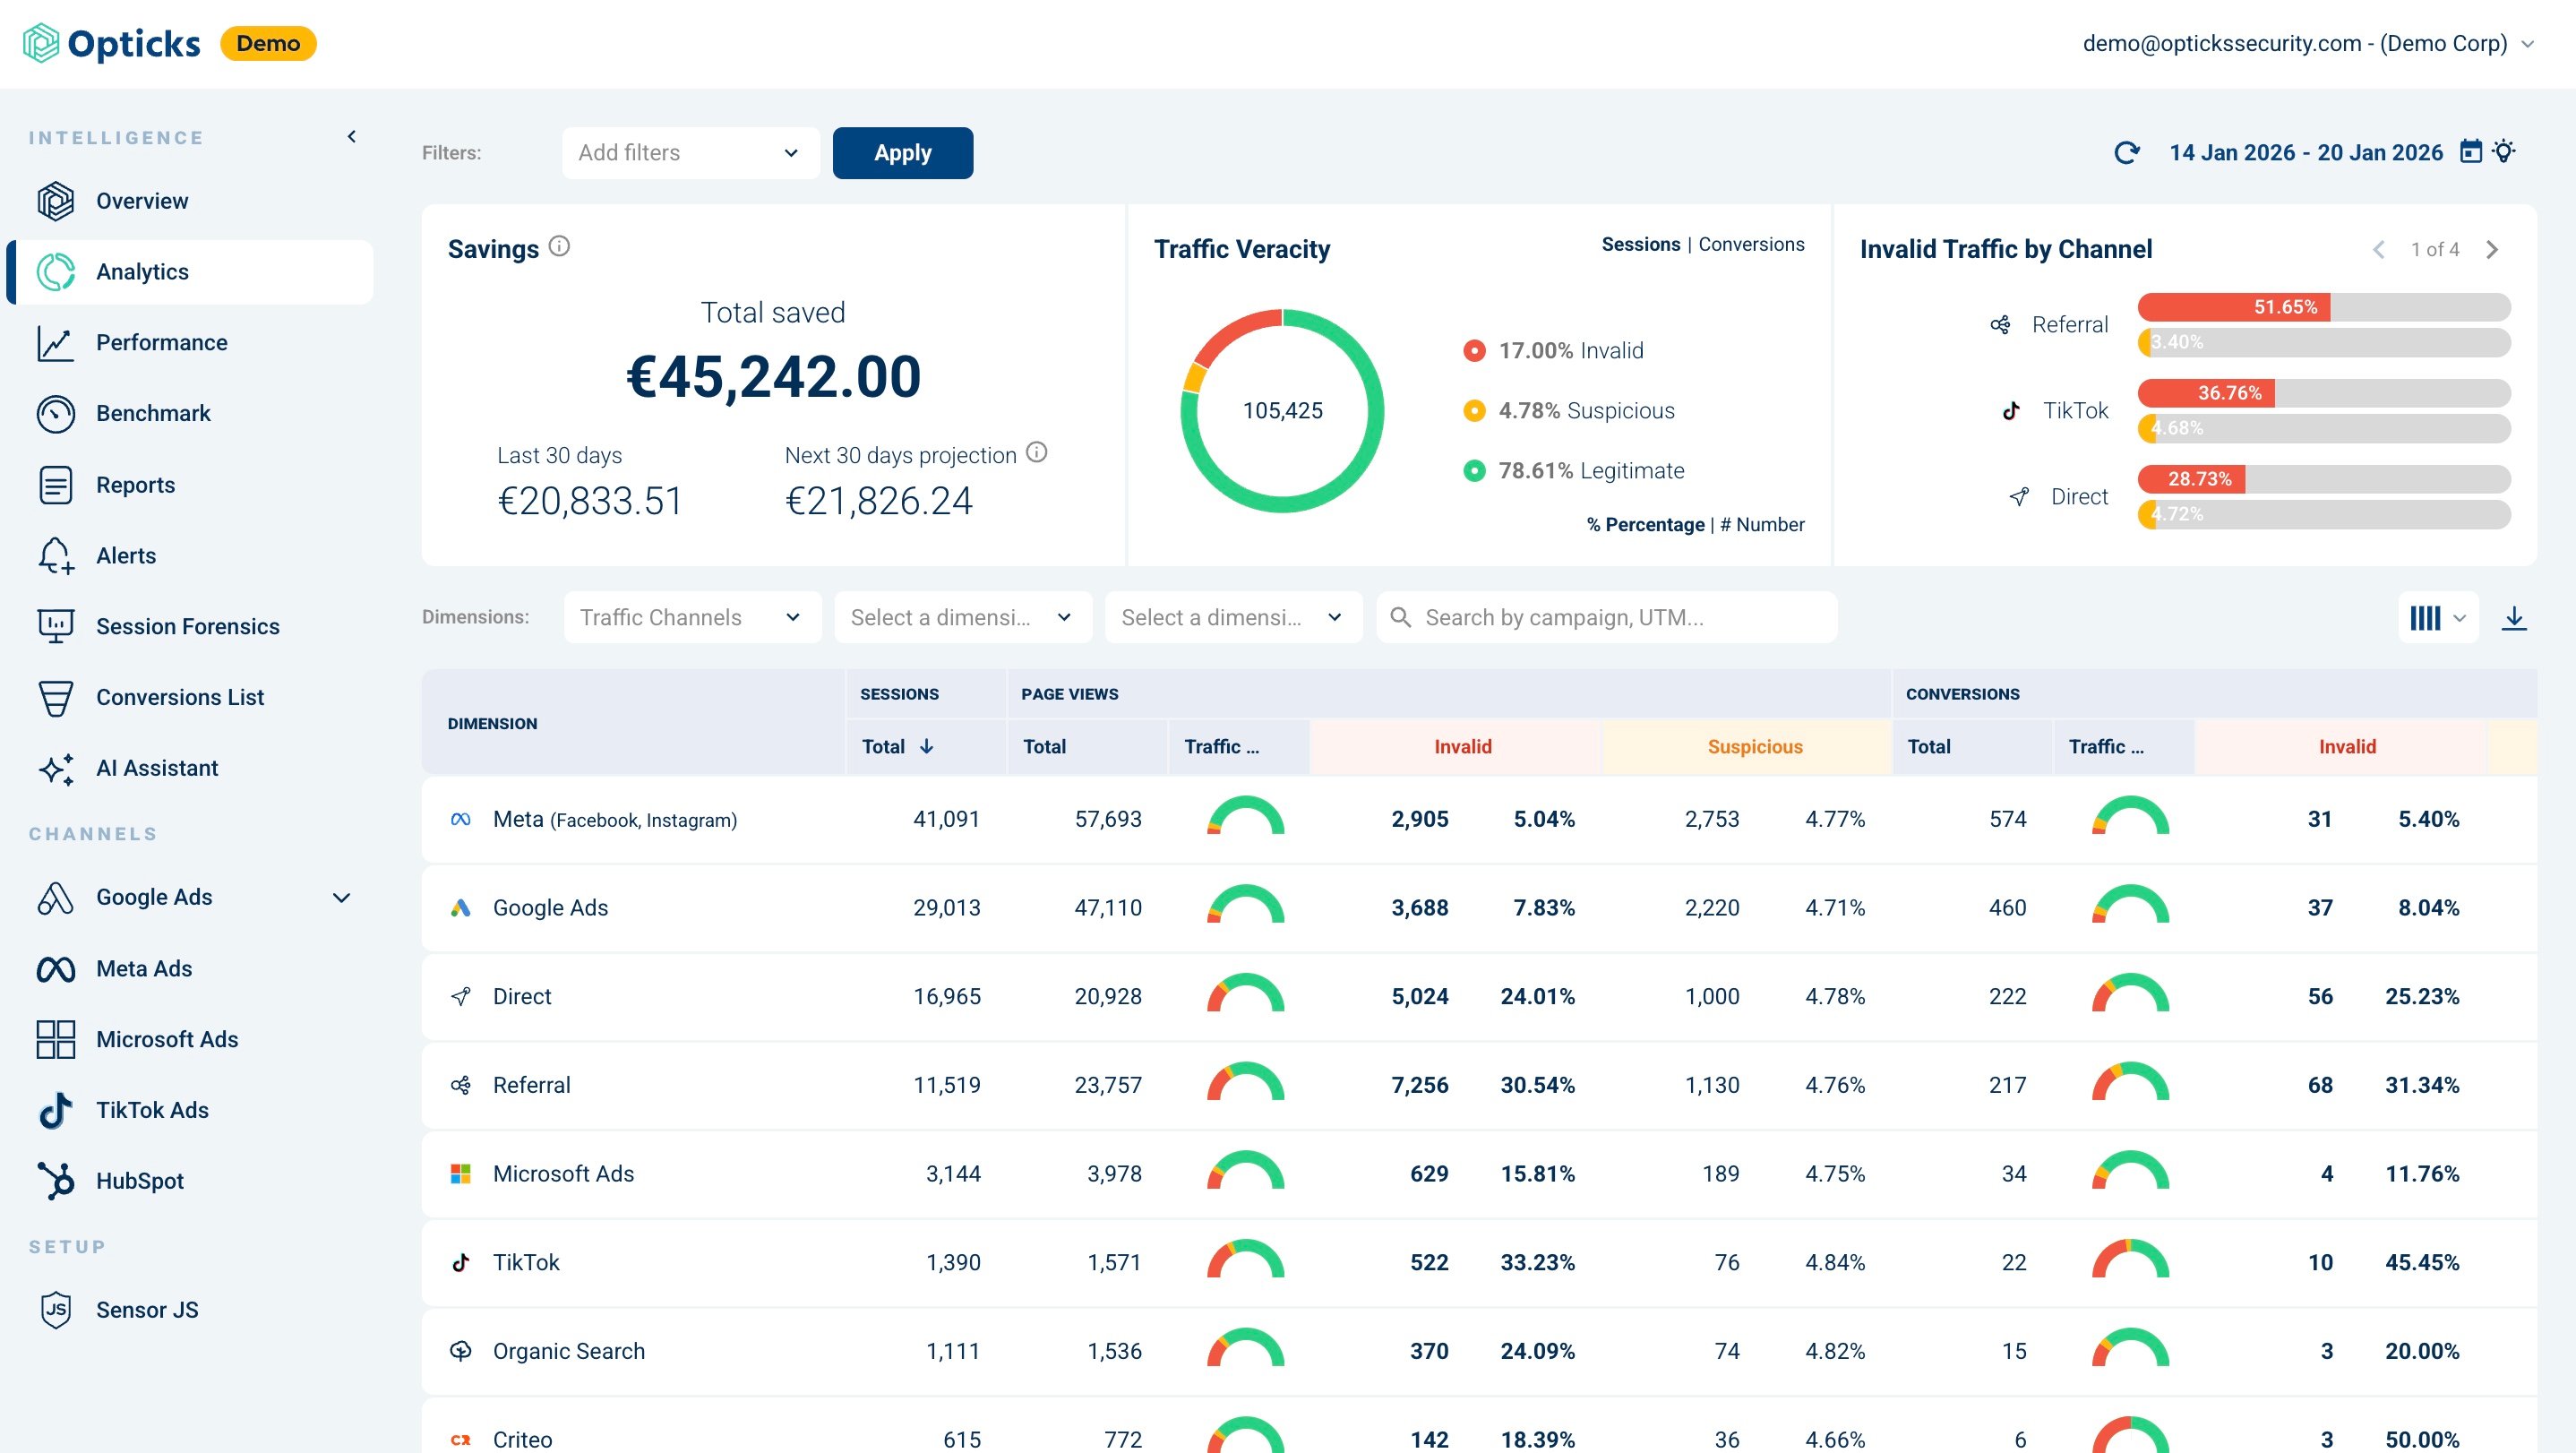The width and height of the screenshot is (2576, 1453).
Task: Open the Add filters dropdown
Action: (x=690, y=153)
